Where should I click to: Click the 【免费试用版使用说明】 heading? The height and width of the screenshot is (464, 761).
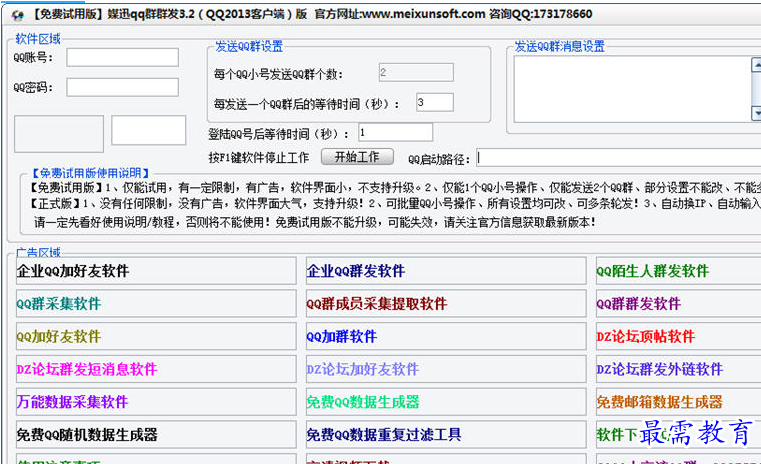point(90,173)
